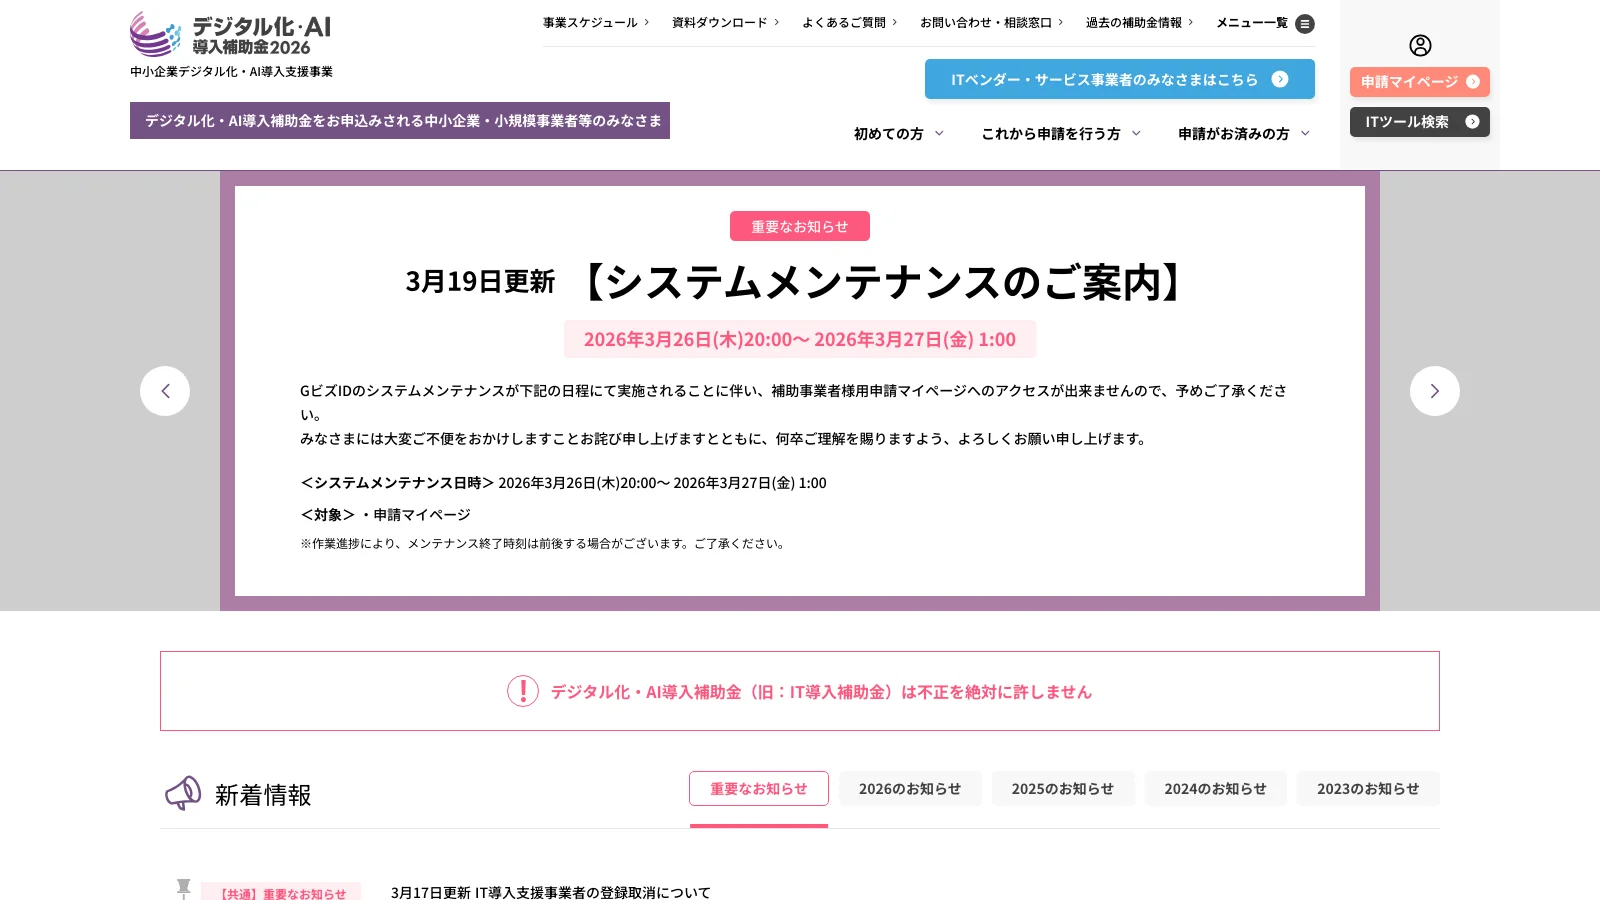Expand the 初めての方 dropdown

point(897,133)
